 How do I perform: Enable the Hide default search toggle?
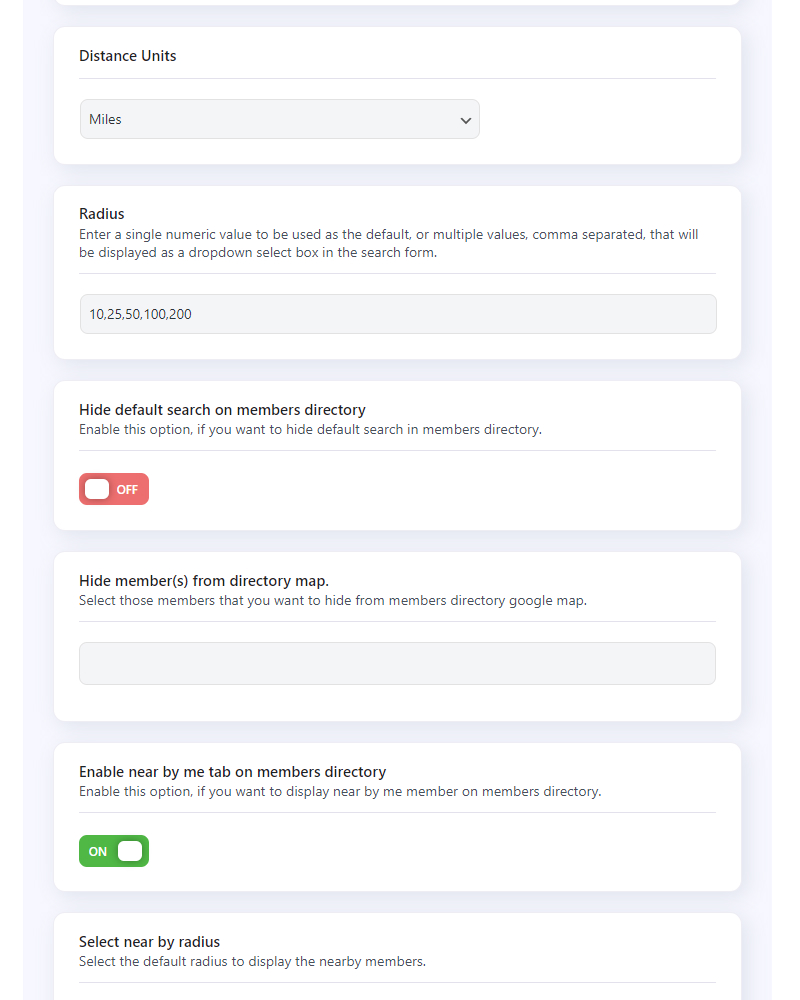click(x=114, y=489)
